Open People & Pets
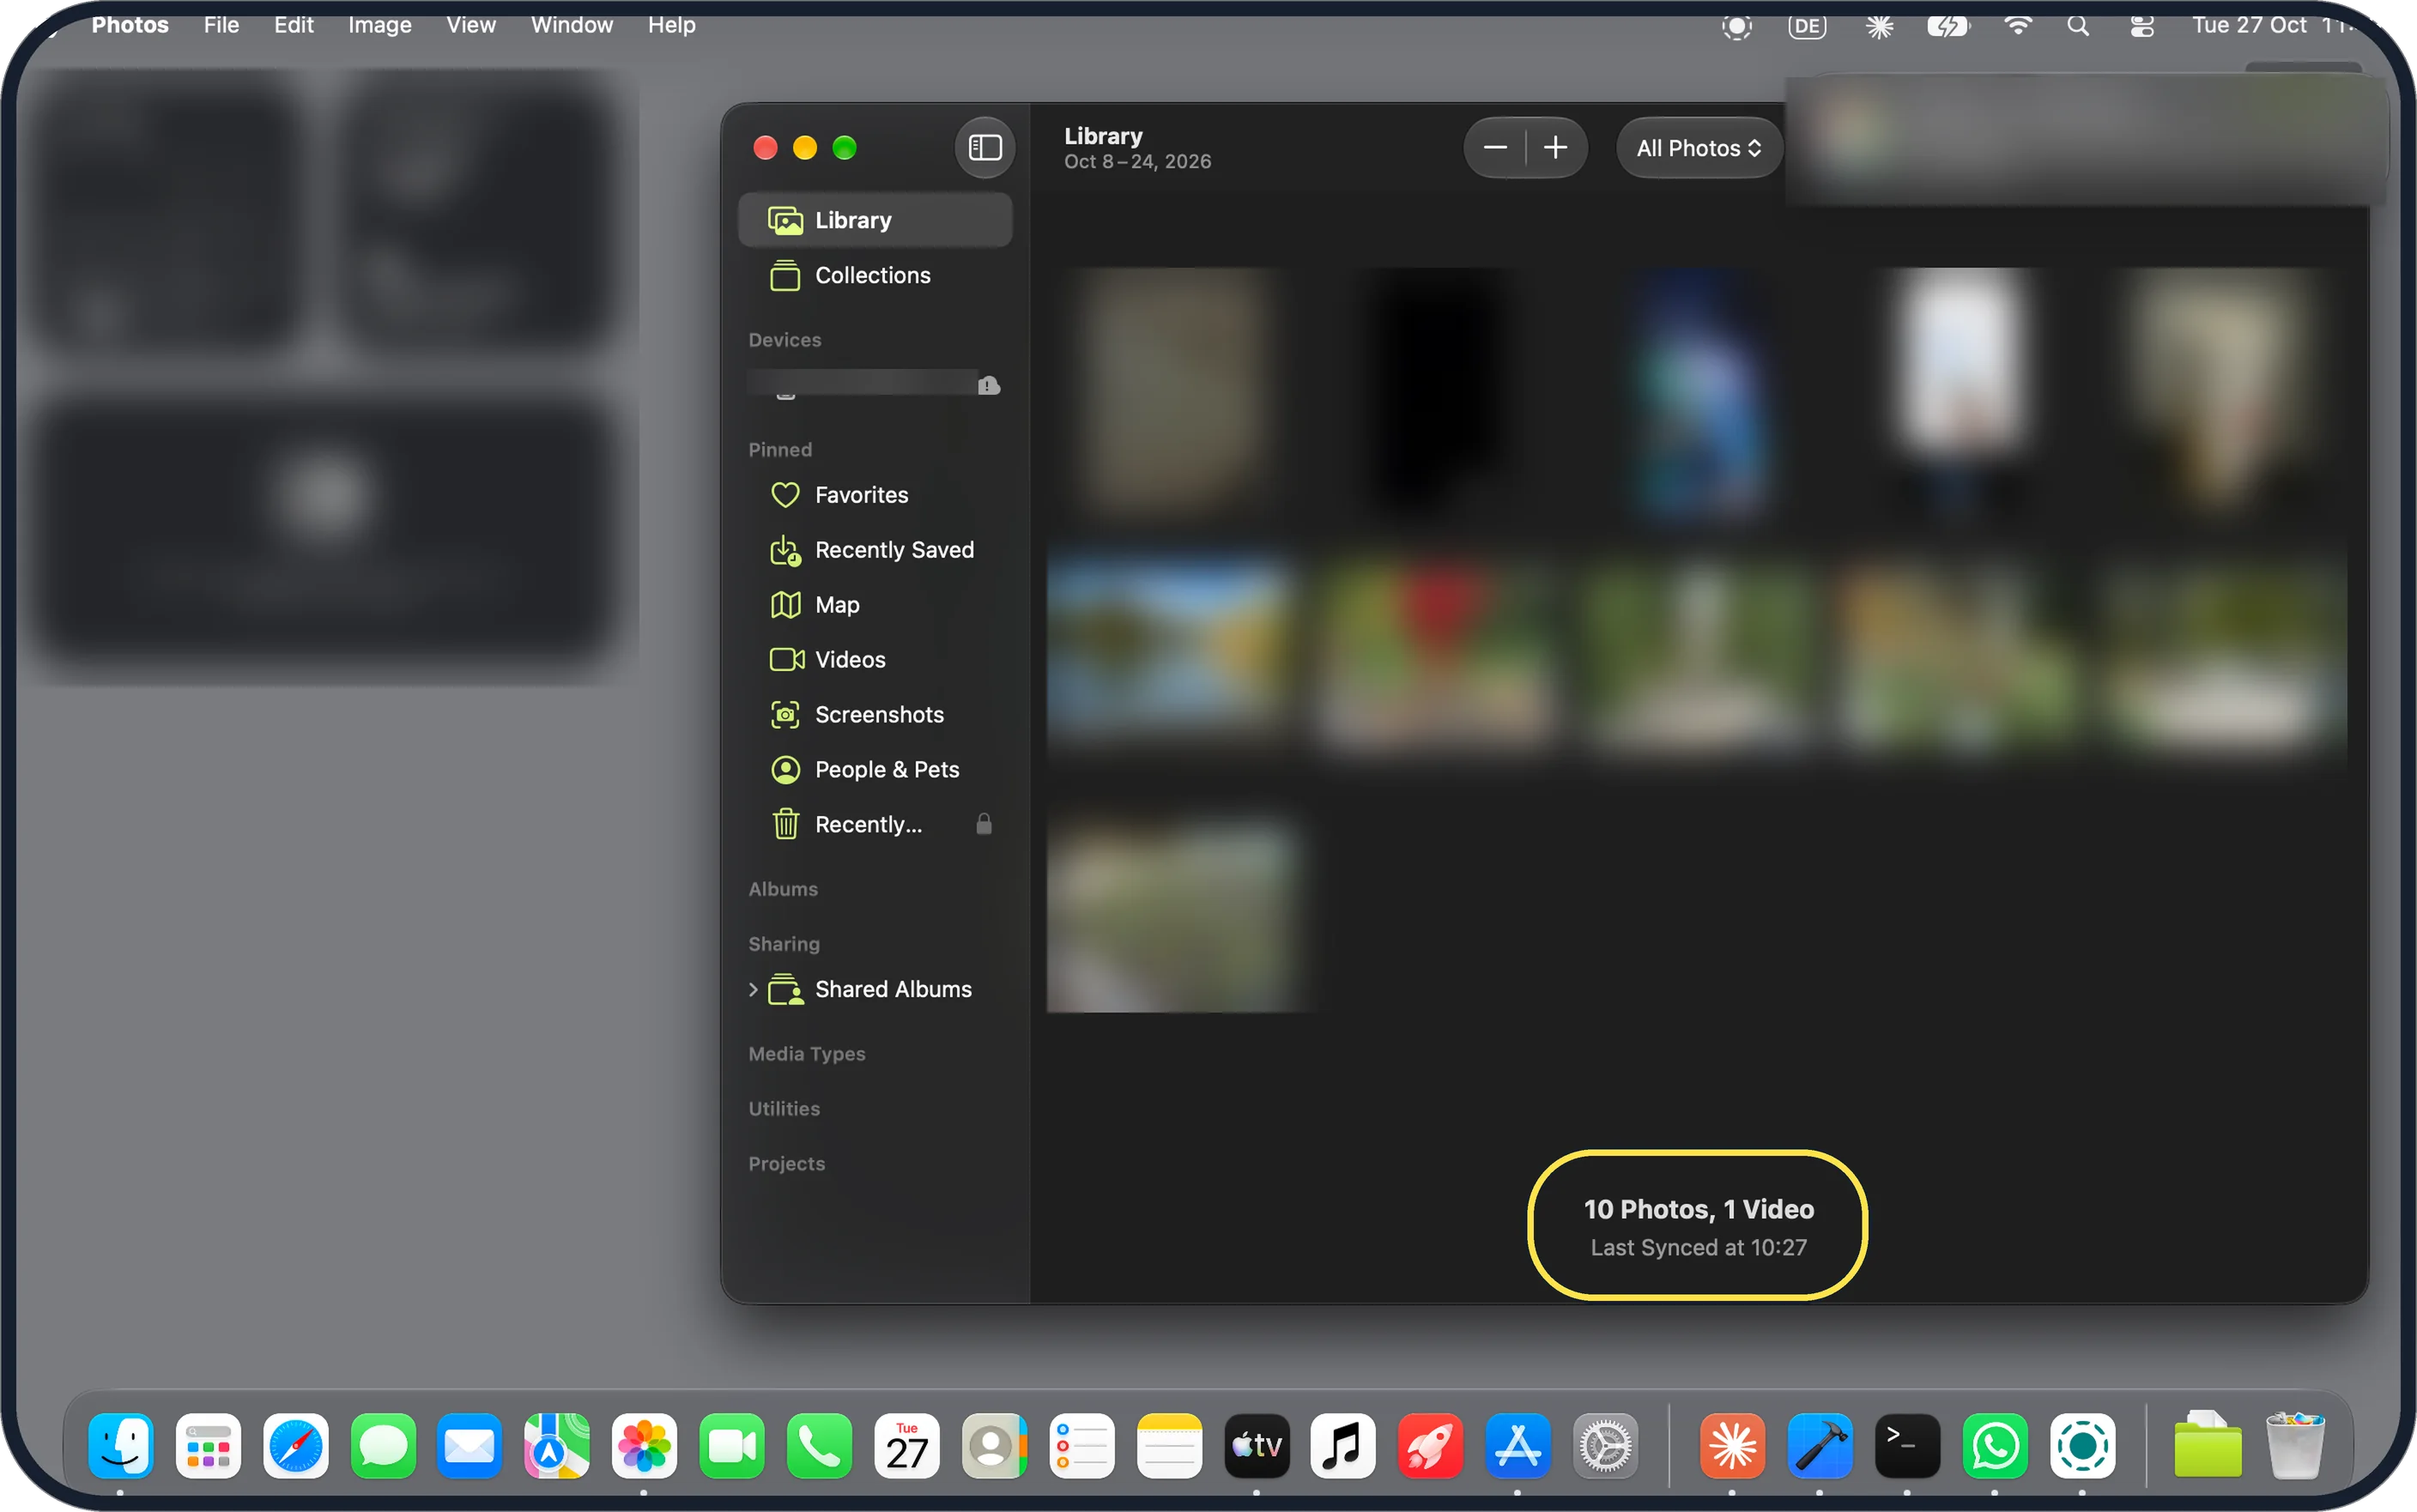The height and width of the screenshot is (1512, 2417). click(x=875, y=770)
